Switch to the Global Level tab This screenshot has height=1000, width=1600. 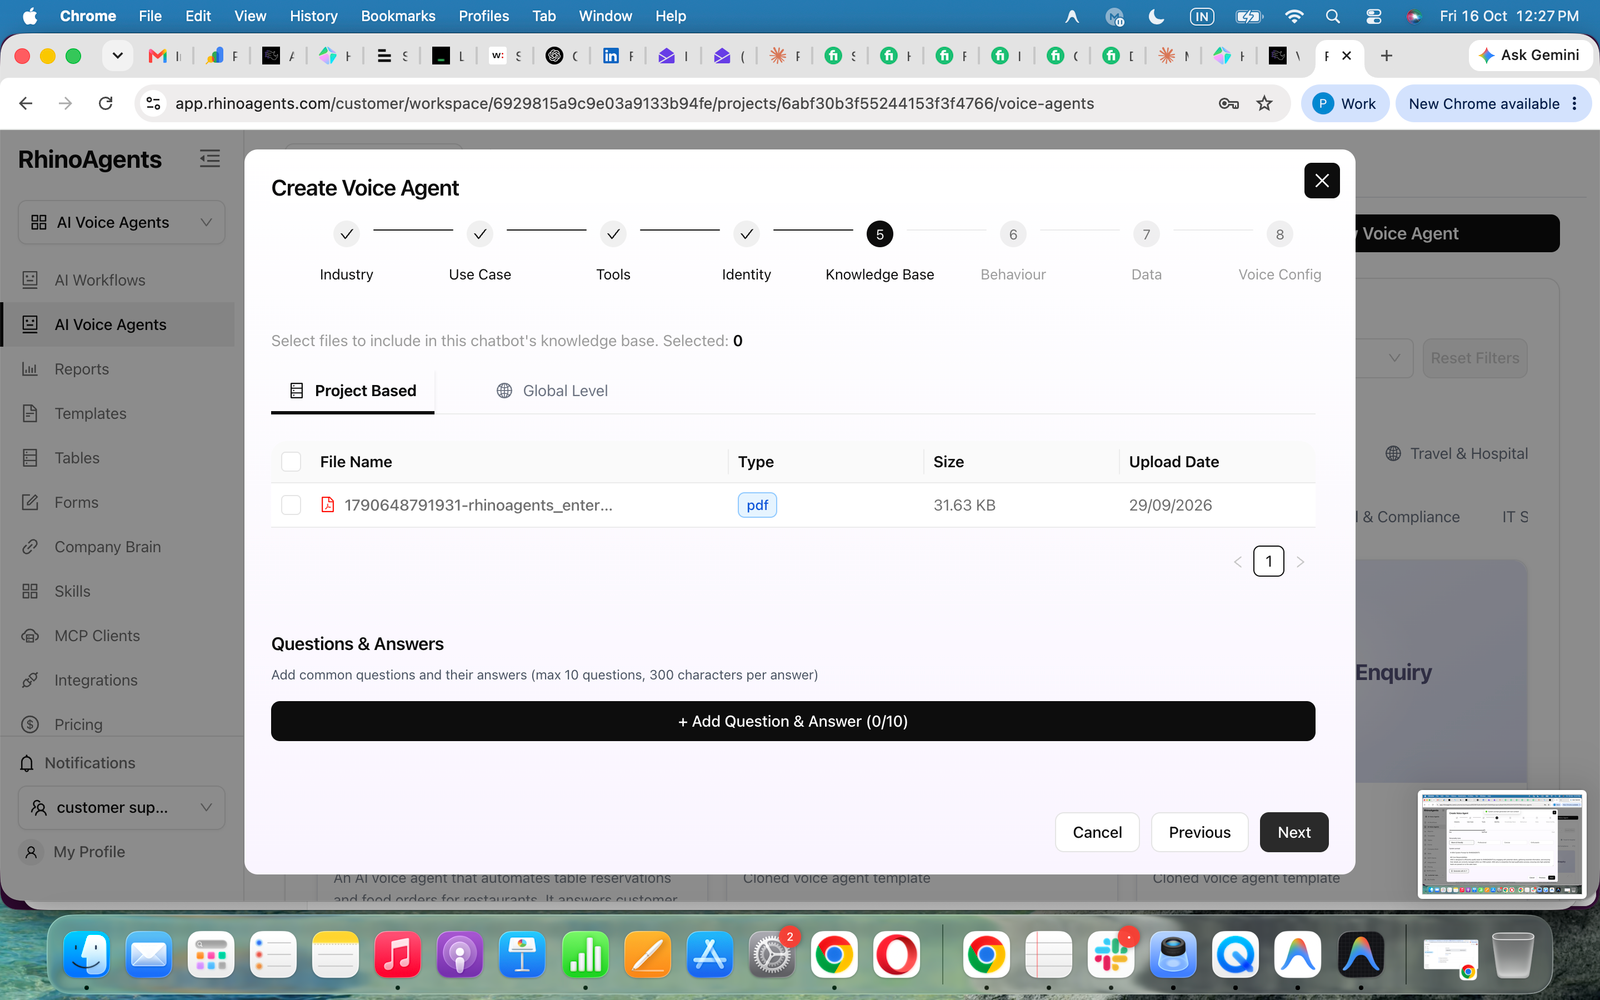552,391
